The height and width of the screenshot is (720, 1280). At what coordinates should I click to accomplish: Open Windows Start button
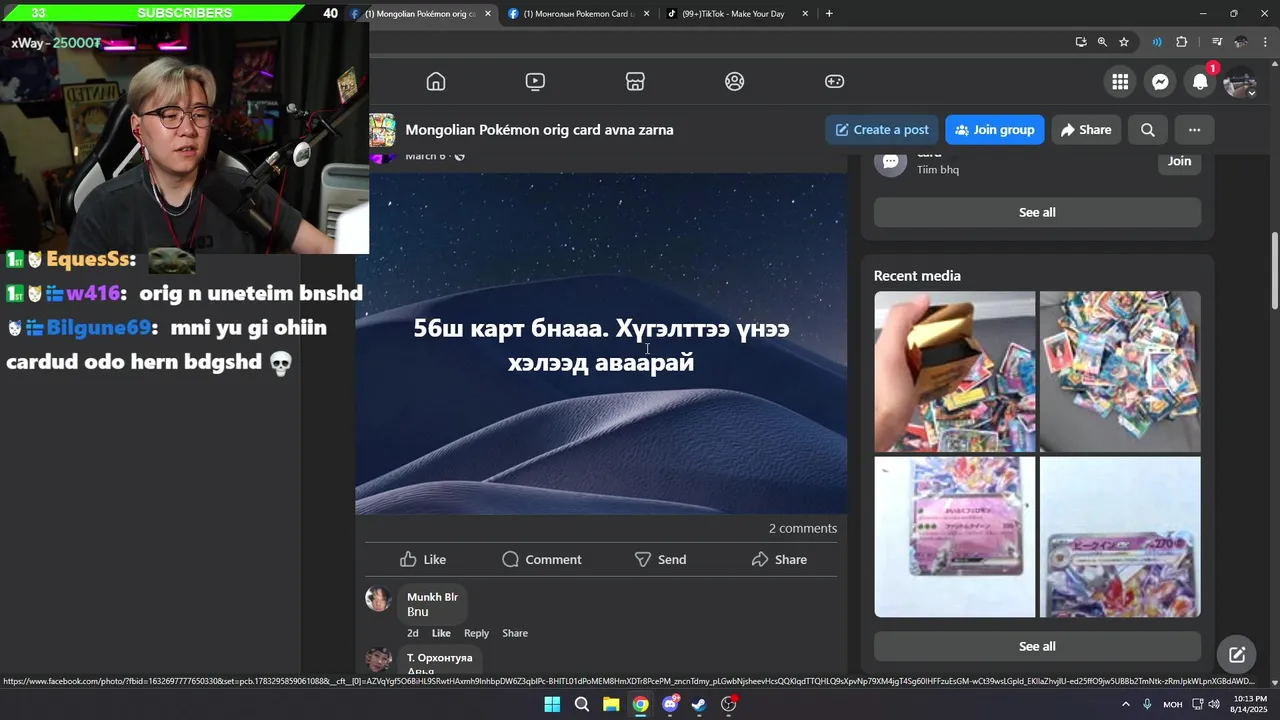tap(552, 705)
